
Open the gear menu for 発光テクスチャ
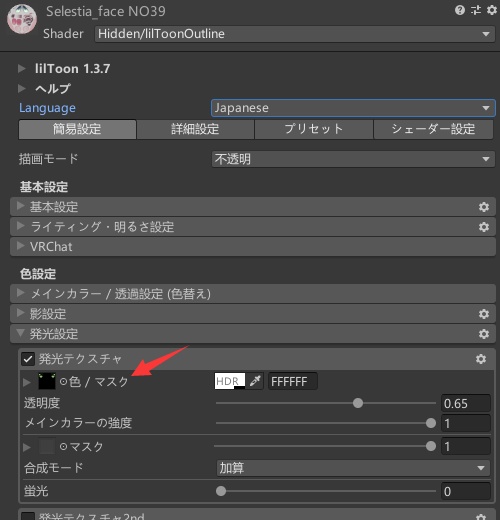pos(481,359)
